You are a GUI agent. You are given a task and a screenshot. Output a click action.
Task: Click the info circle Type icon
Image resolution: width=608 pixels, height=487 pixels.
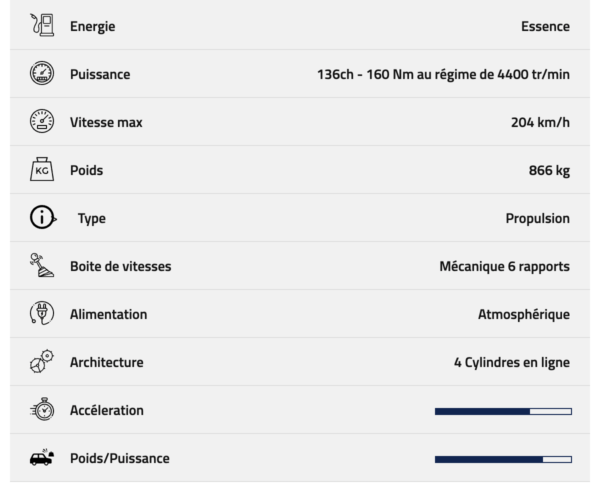pos(43,217)
